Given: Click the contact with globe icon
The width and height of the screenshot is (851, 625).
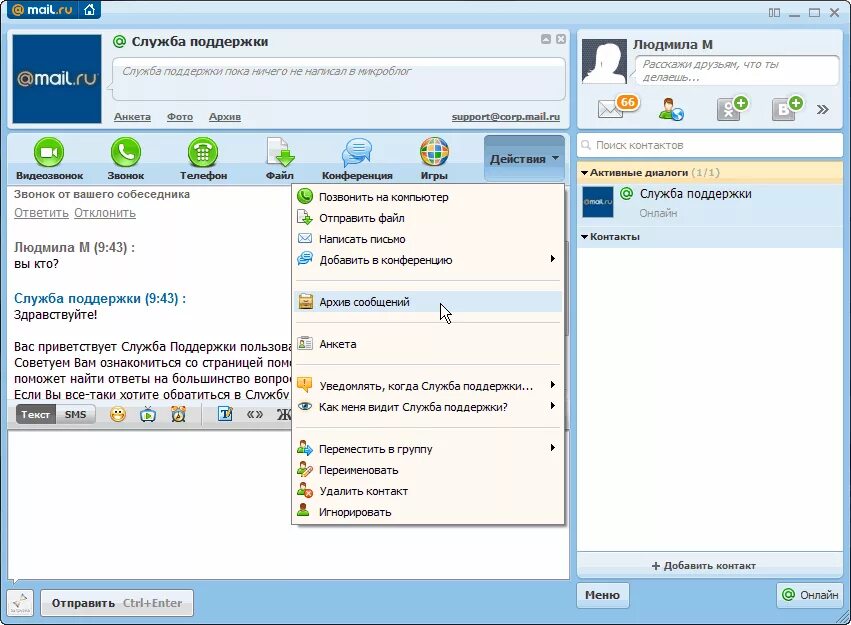Looking at the screenshot, I should coord(670,109).
